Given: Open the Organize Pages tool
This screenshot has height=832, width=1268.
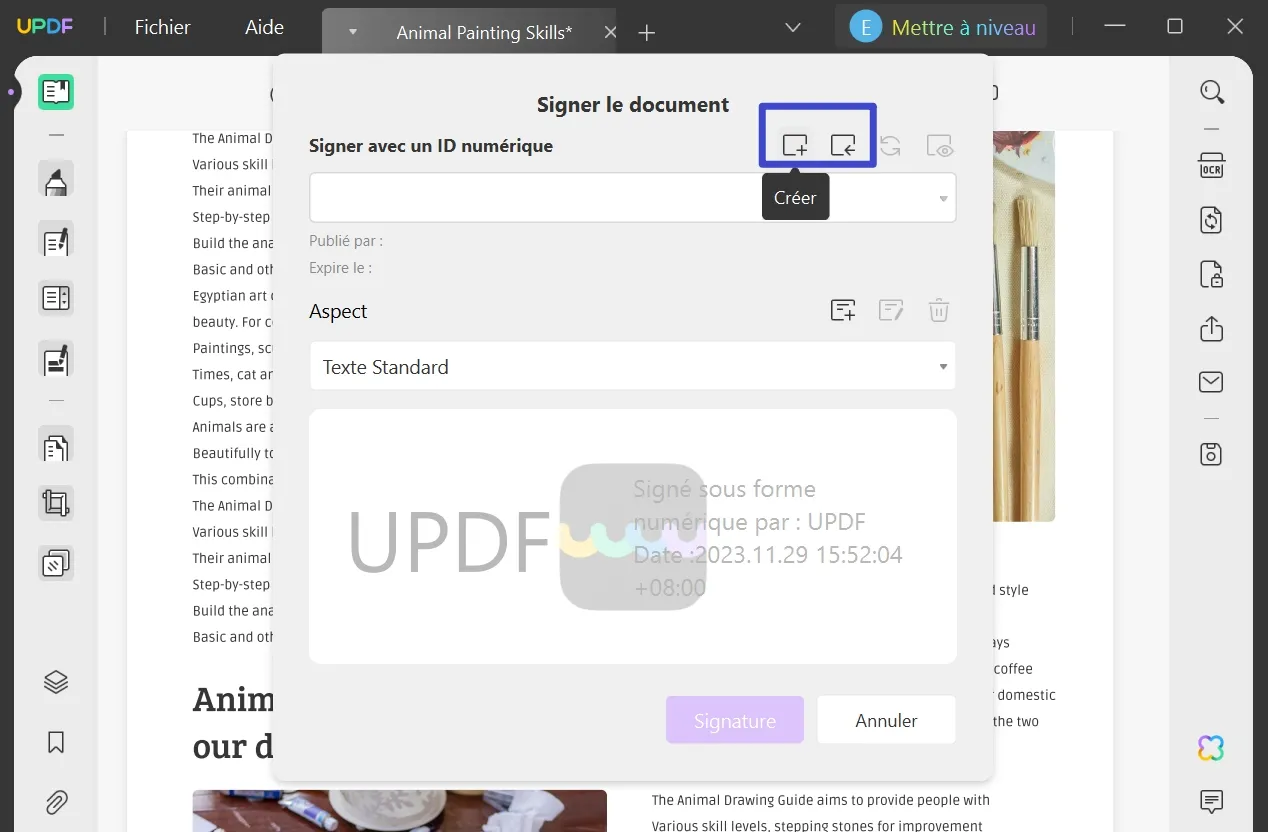Looking at the screenshot, I should click(x=56, y=446).
